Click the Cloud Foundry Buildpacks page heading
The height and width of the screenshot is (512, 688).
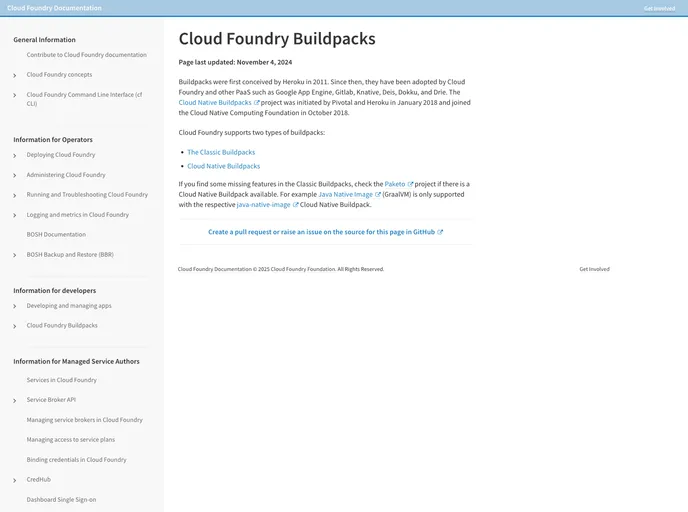(277, 39)
